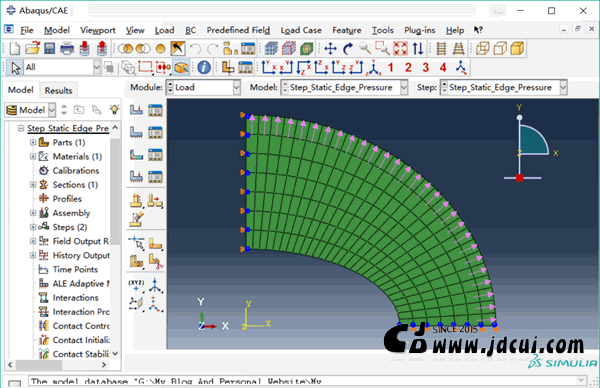Select the Rotate view tool
Screen dimensions: 600x388
click(x=348, y=49)
